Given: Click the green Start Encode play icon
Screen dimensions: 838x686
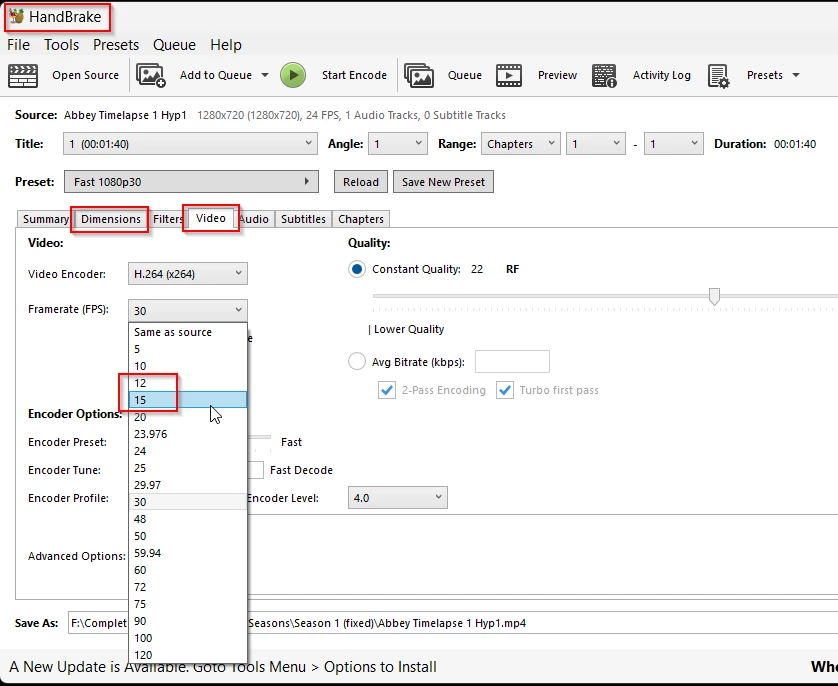Looking at the screenshot, I should [x=293, y=75].
